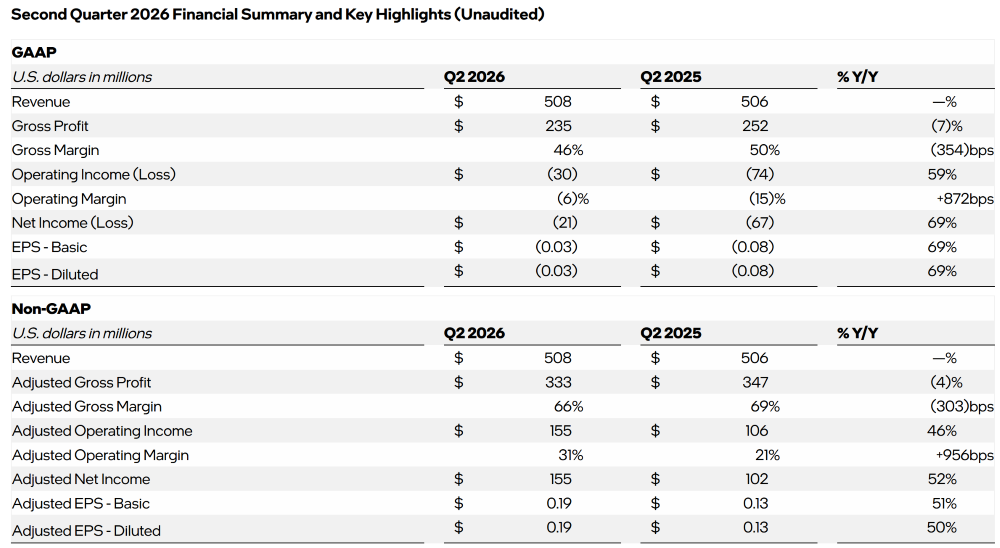Viewport: 1000px width, 548px height.
Task: Click the GAAP % Y/Y column header
Action: (x=857, y=77)
